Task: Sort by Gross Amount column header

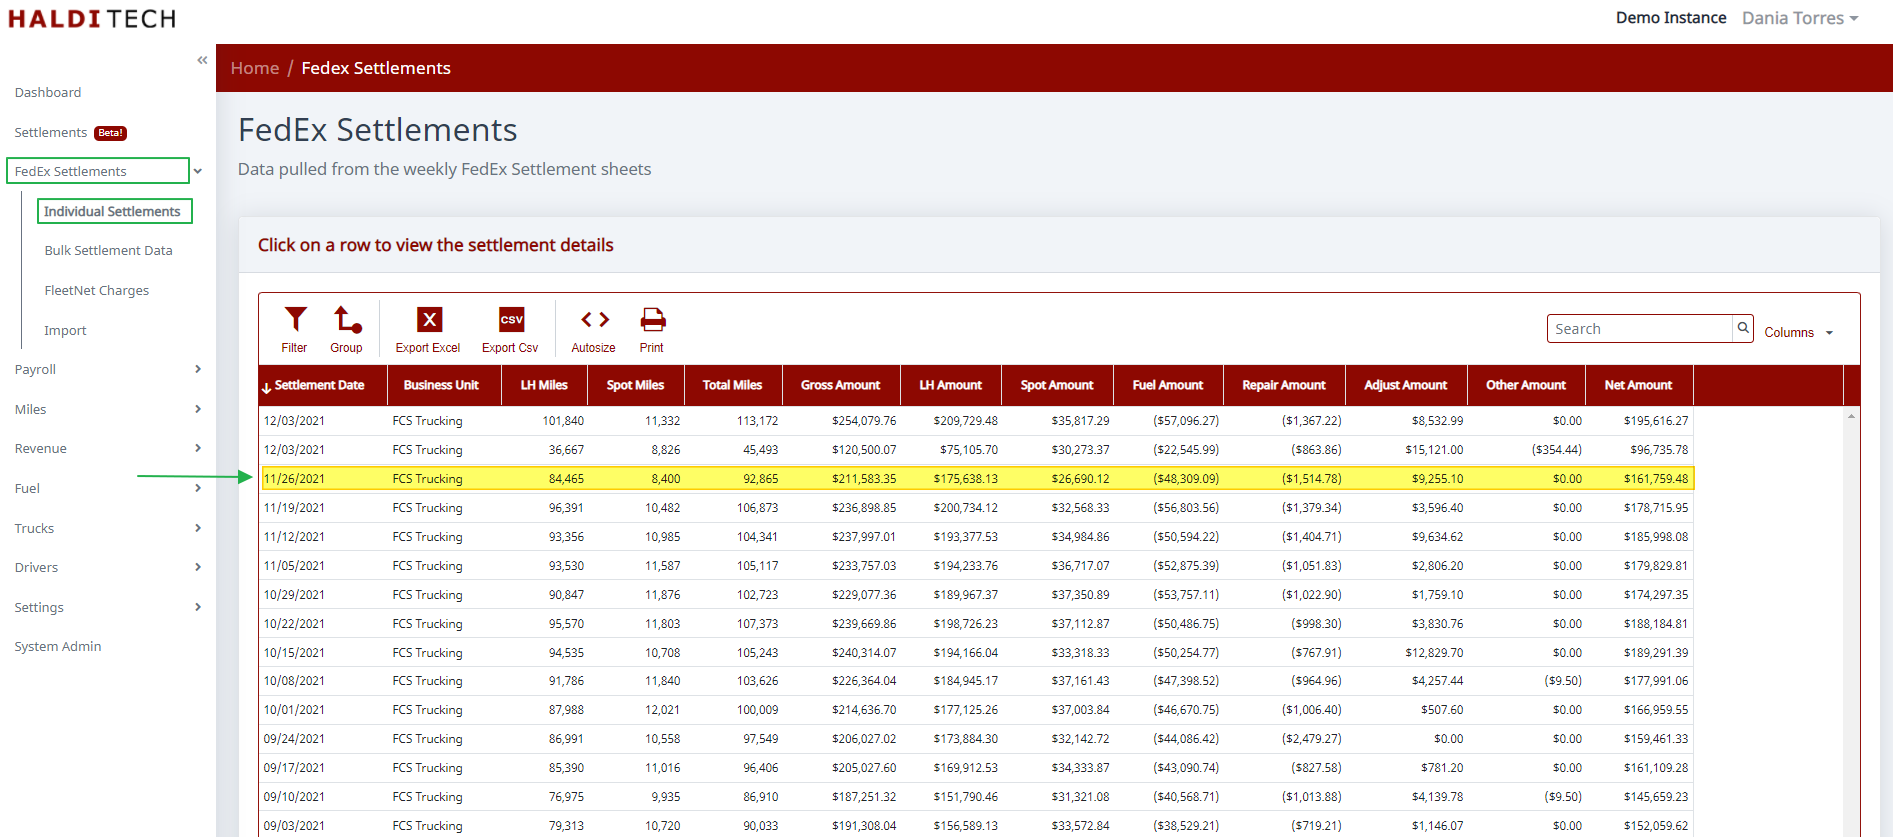Action: tap(840, 385)
